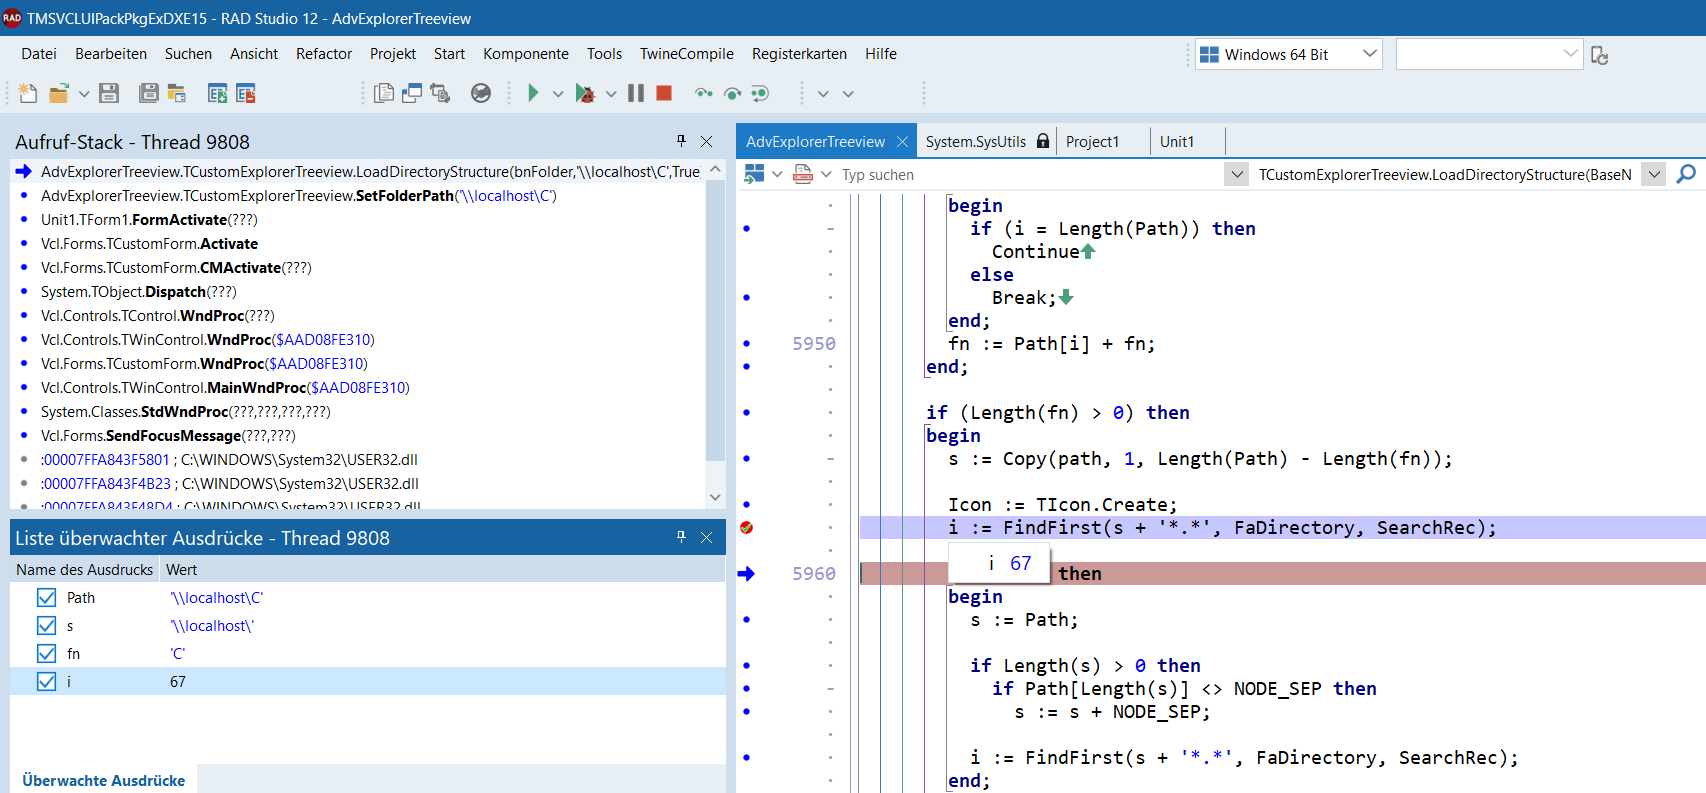This screenshot has width=1706, height=793.
Task: Open dropdown next to the Run without debugging button
Action: (x=558, y=94)
